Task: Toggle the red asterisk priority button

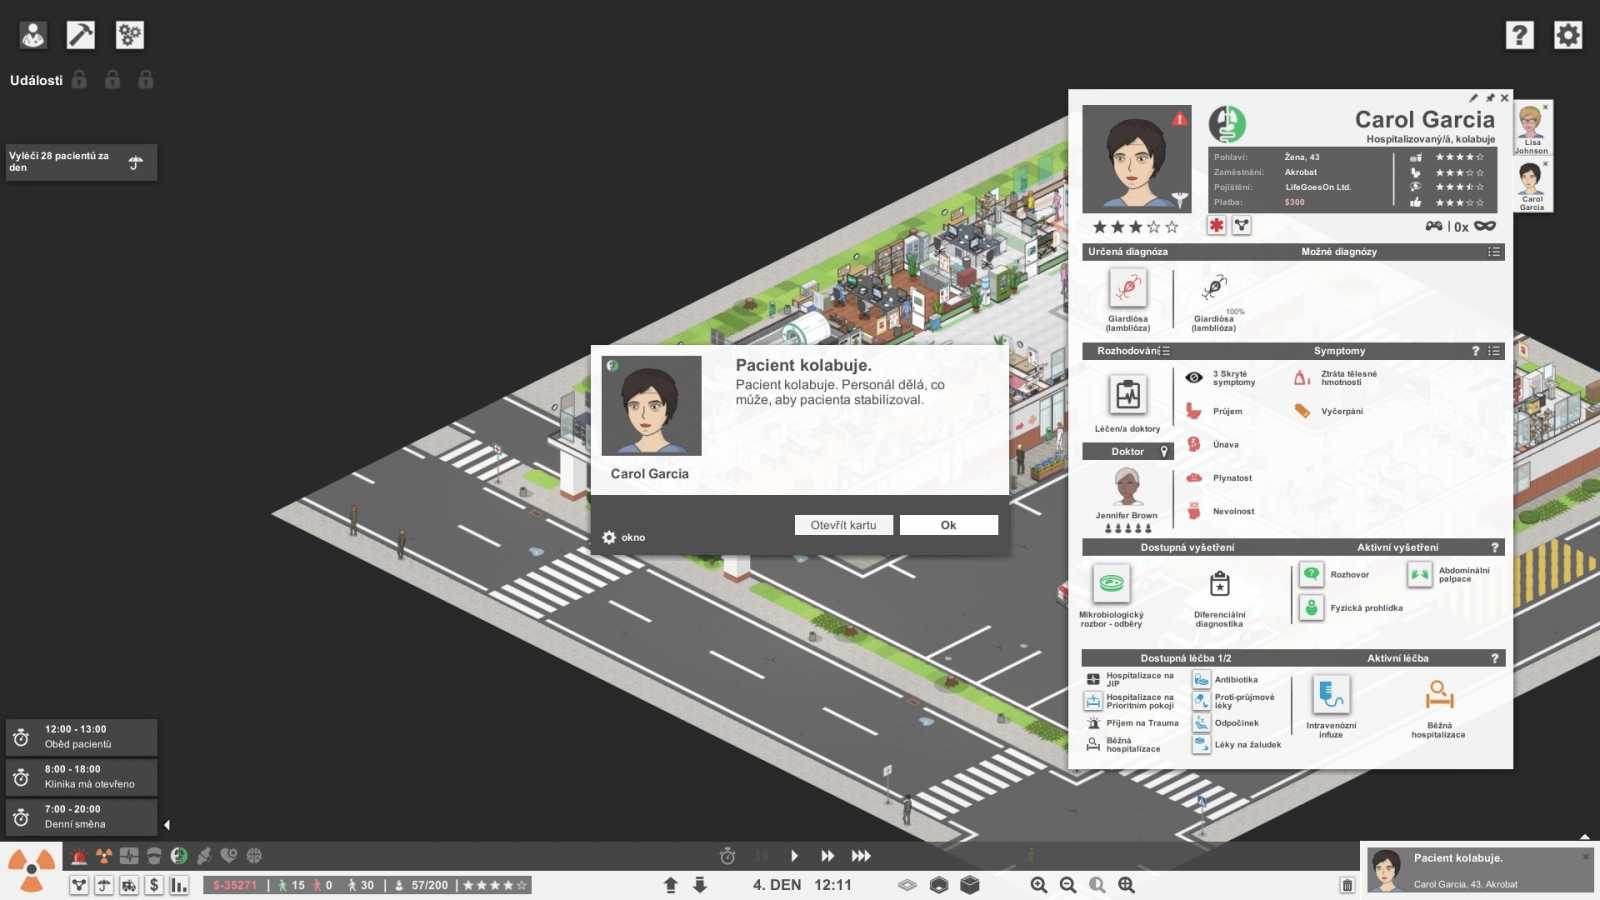Action: click(1216, 226)
